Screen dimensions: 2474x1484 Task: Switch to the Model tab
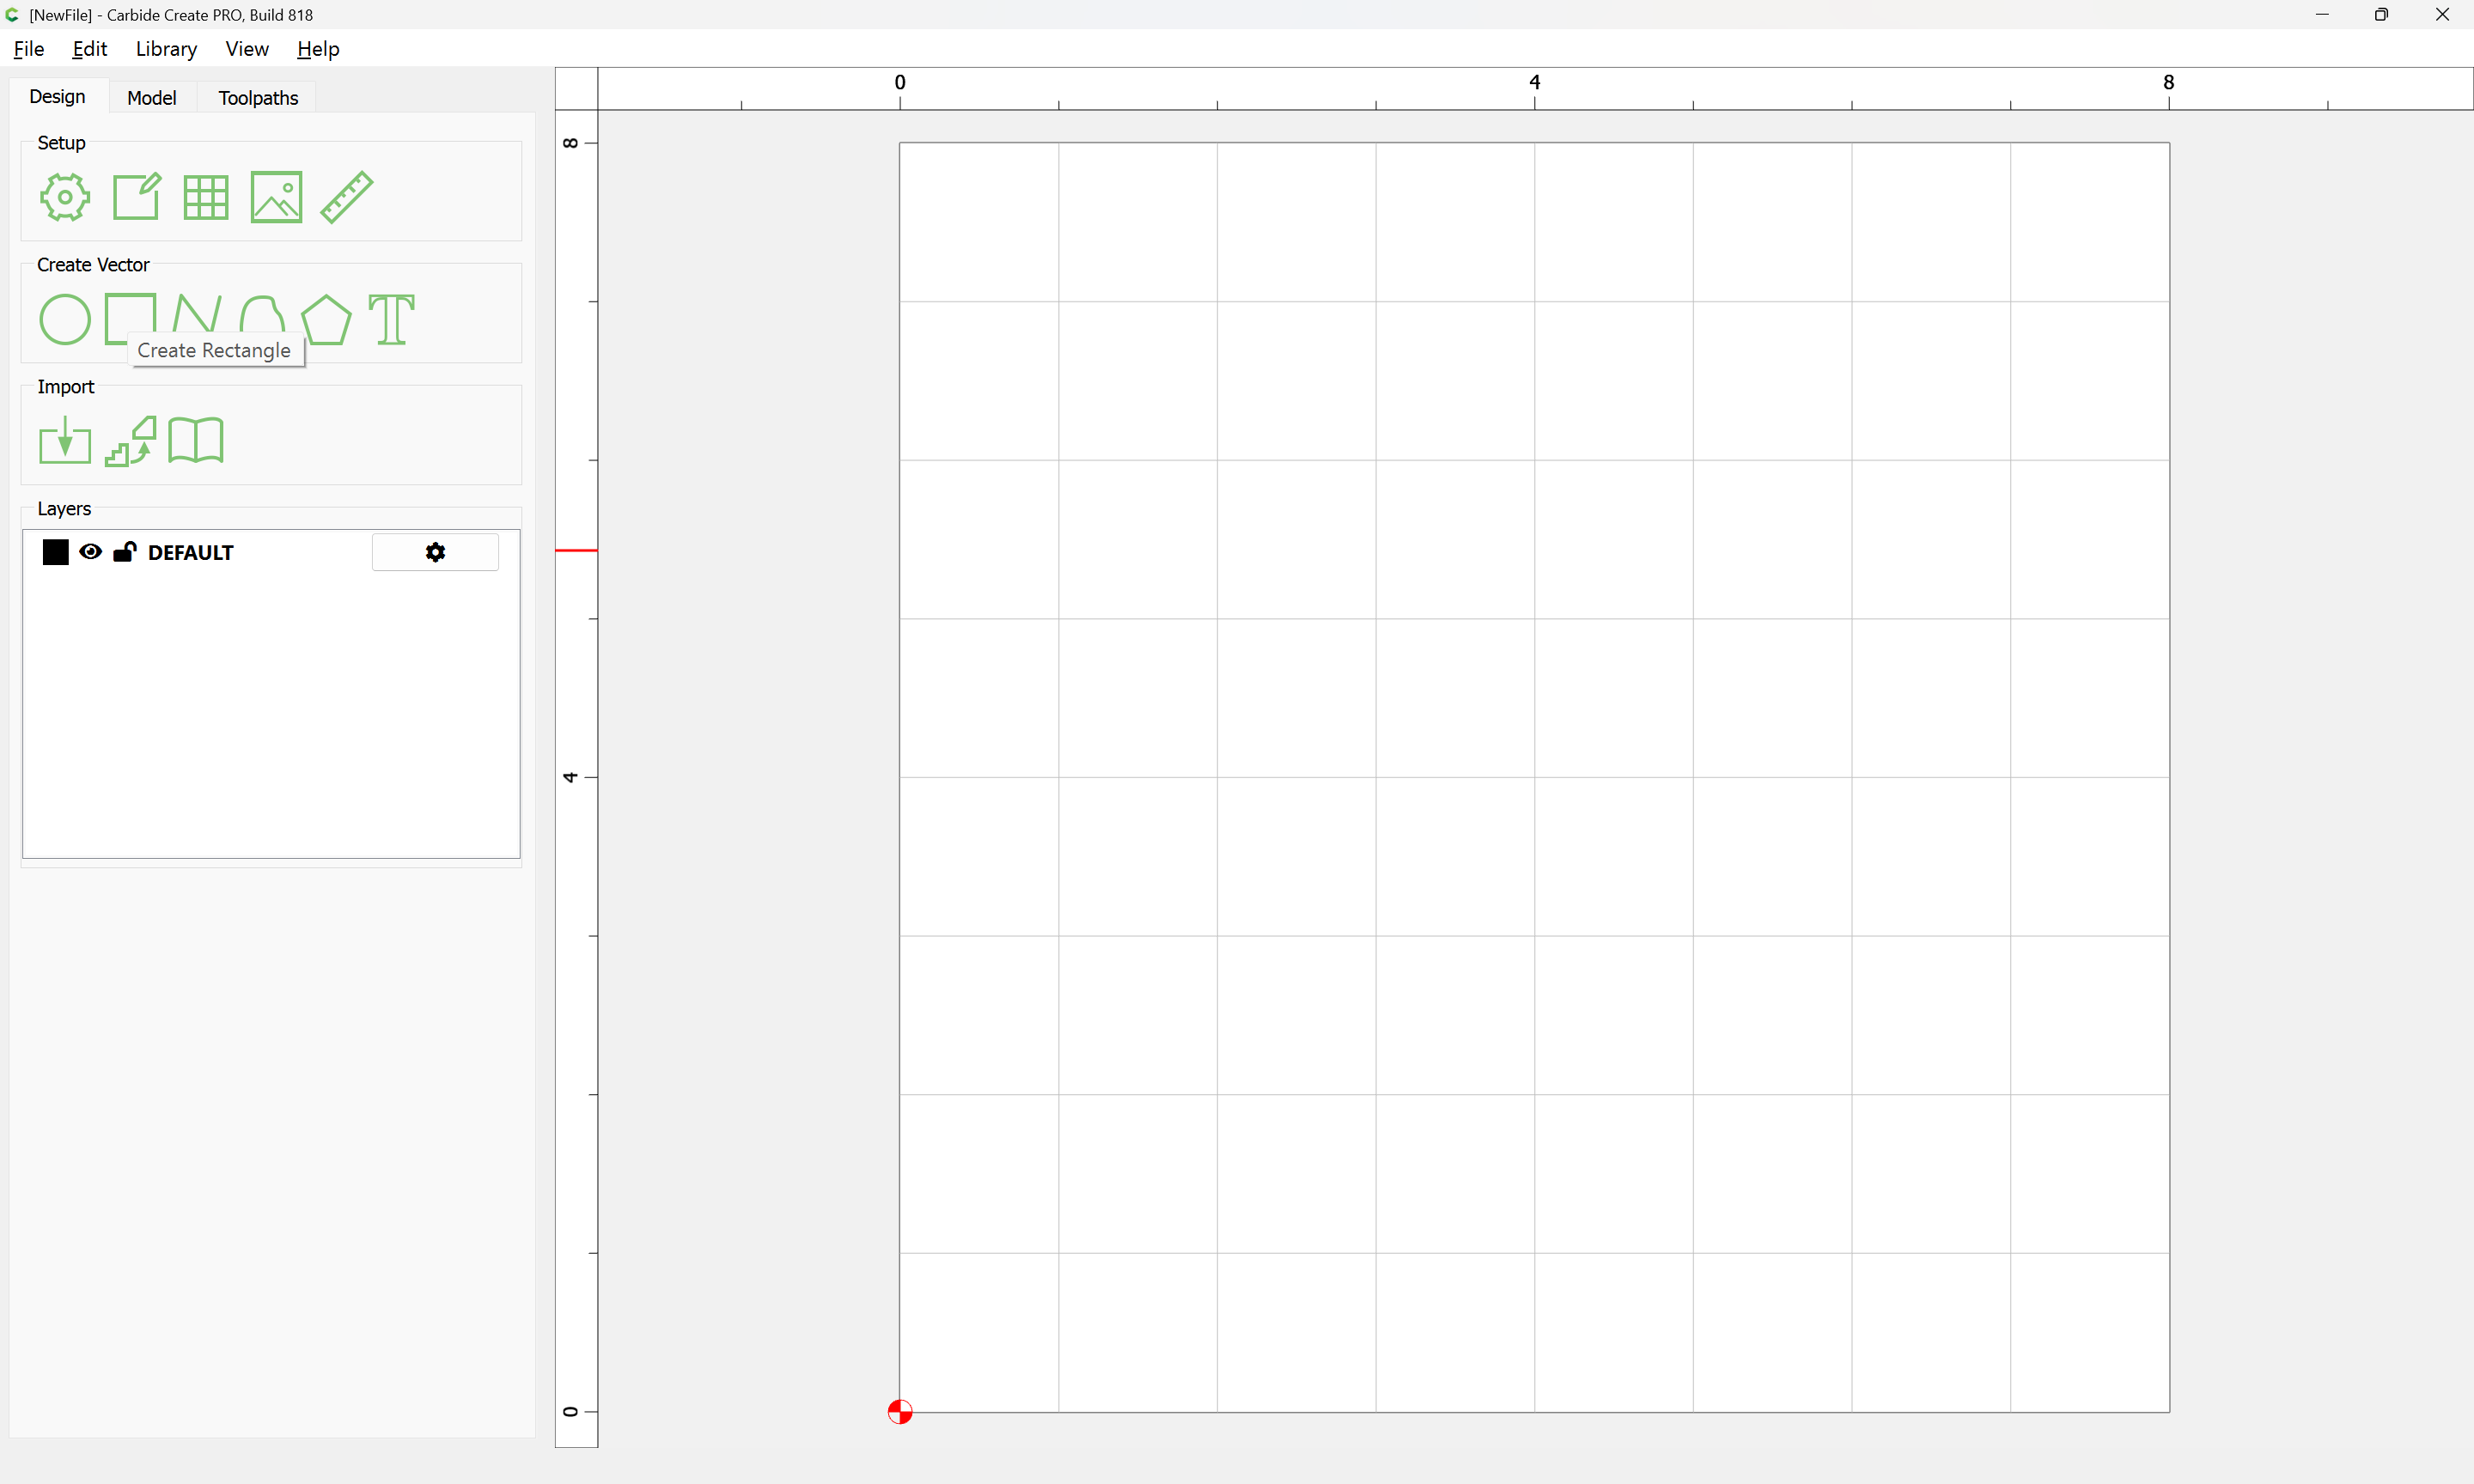pyautogui.click(x=152, y=98)
